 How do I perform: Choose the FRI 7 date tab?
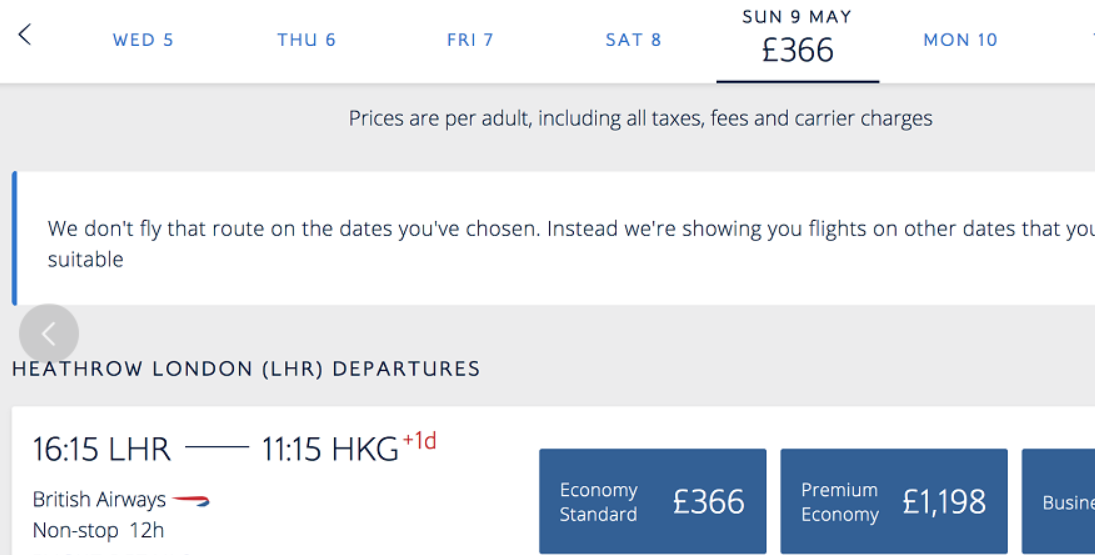tap(470, 40)
